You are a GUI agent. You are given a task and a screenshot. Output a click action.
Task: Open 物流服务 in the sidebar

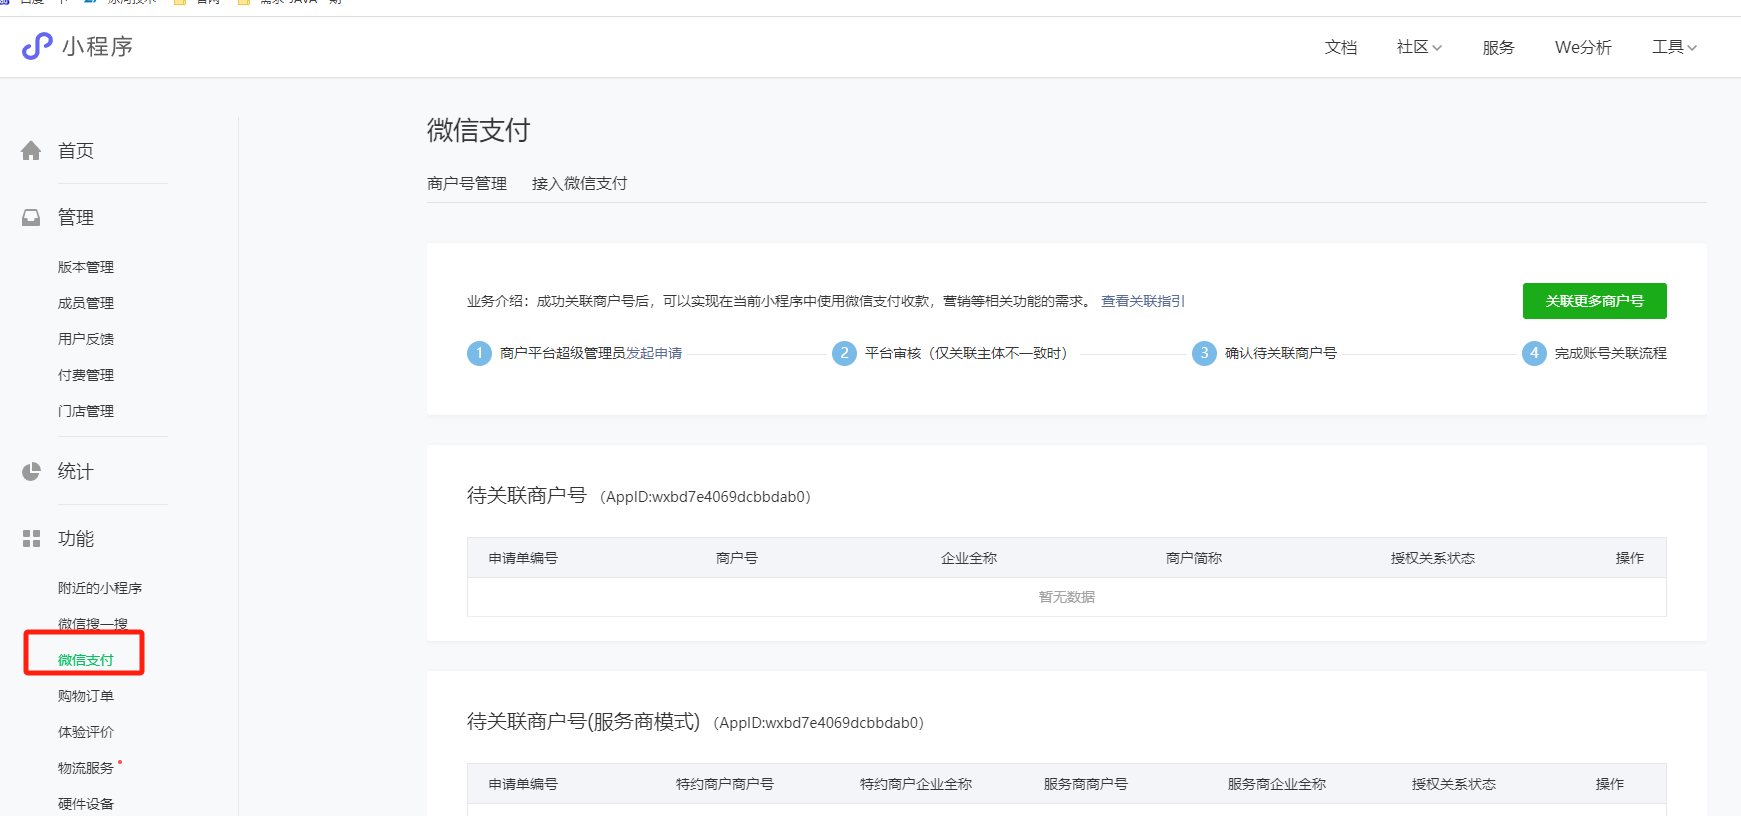point(86,768)
